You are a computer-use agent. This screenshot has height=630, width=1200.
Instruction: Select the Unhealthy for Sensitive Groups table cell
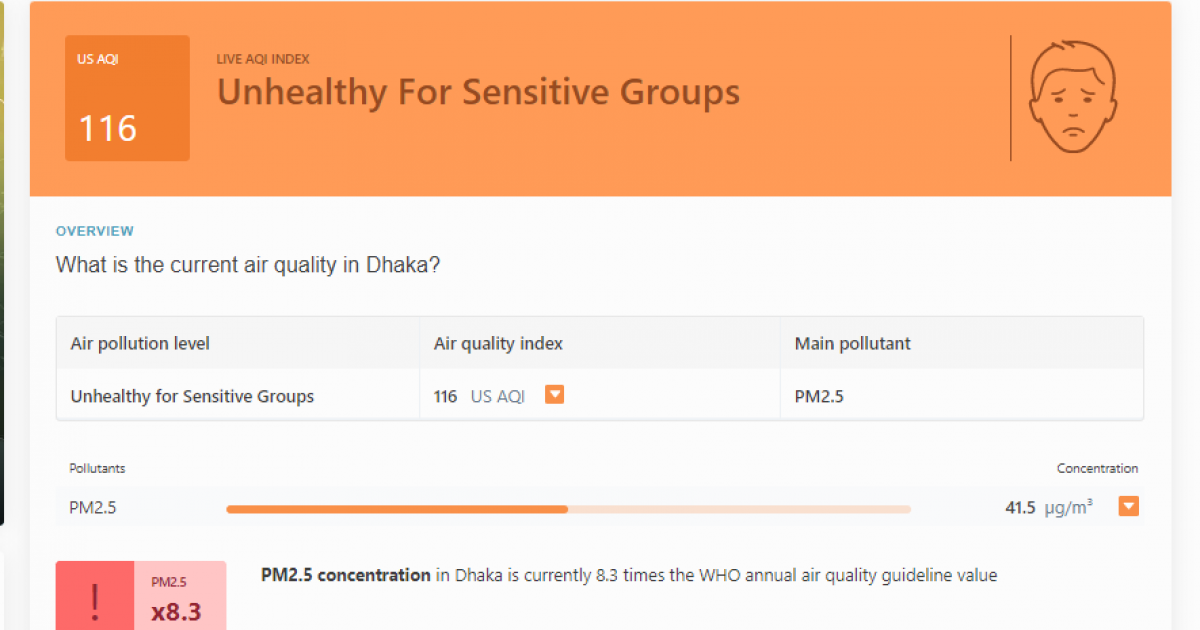(191, 395)
